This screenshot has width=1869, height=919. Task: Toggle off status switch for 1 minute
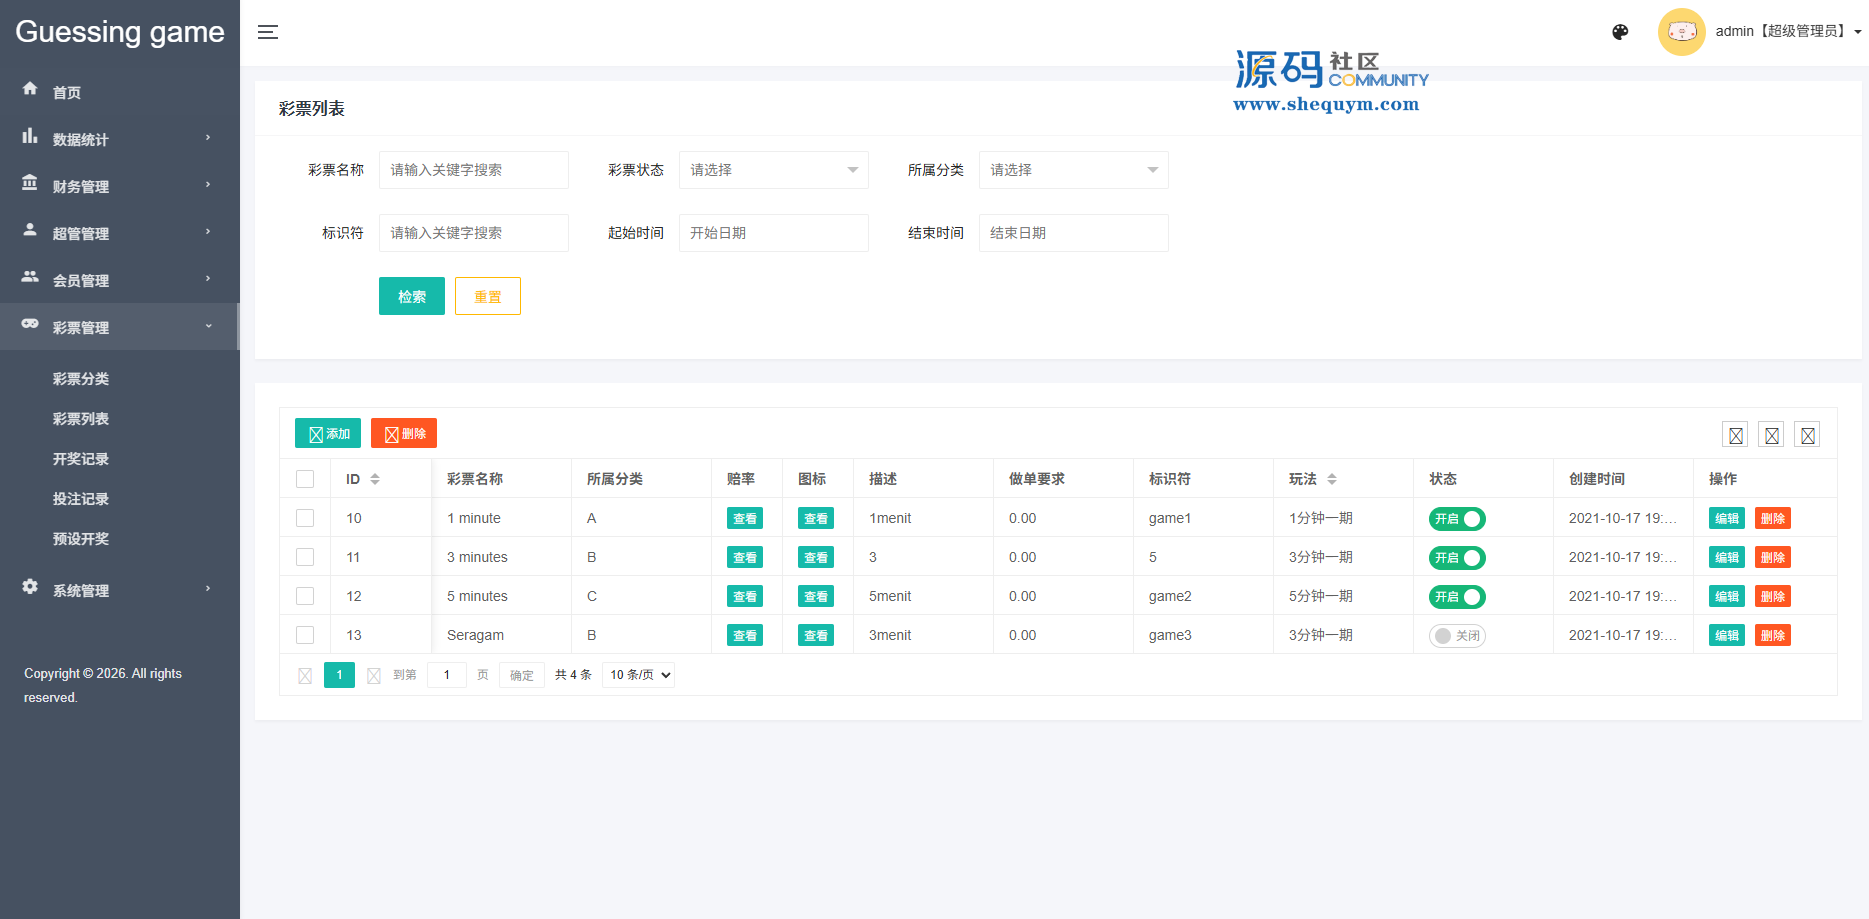[1457, 519]
